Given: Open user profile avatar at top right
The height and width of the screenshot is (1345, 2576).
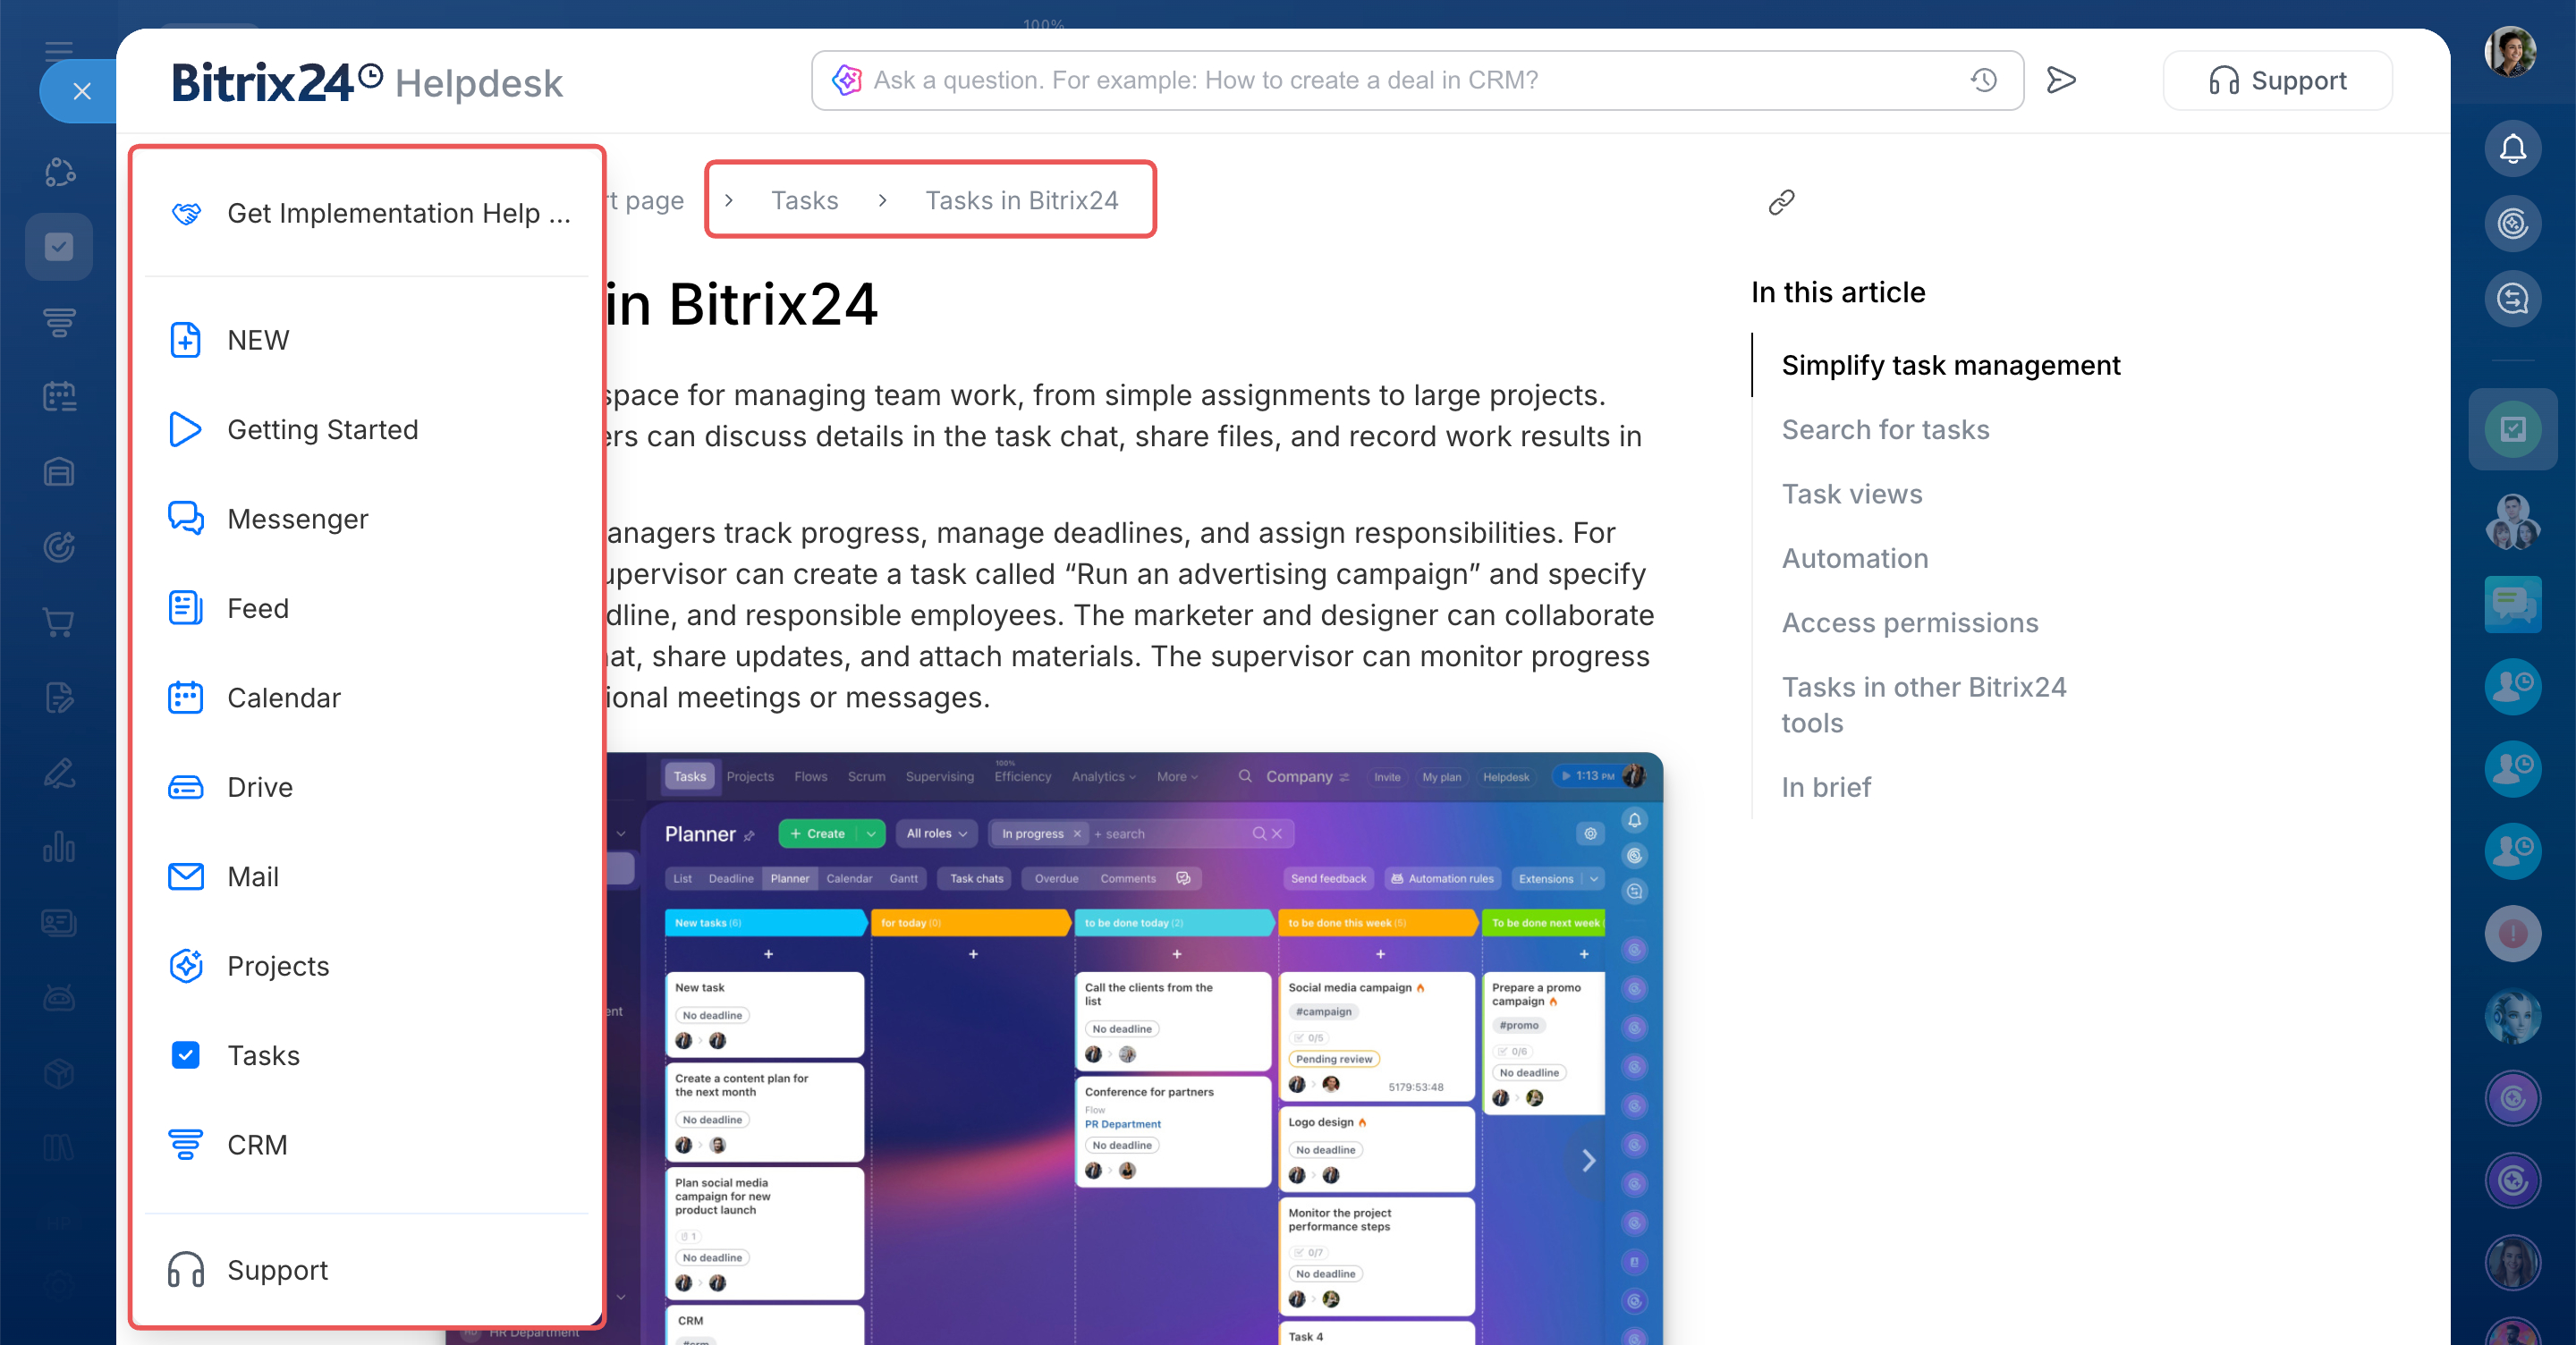Looking at the screenshot, I should pyautogui.click(x=2511, y=52).
